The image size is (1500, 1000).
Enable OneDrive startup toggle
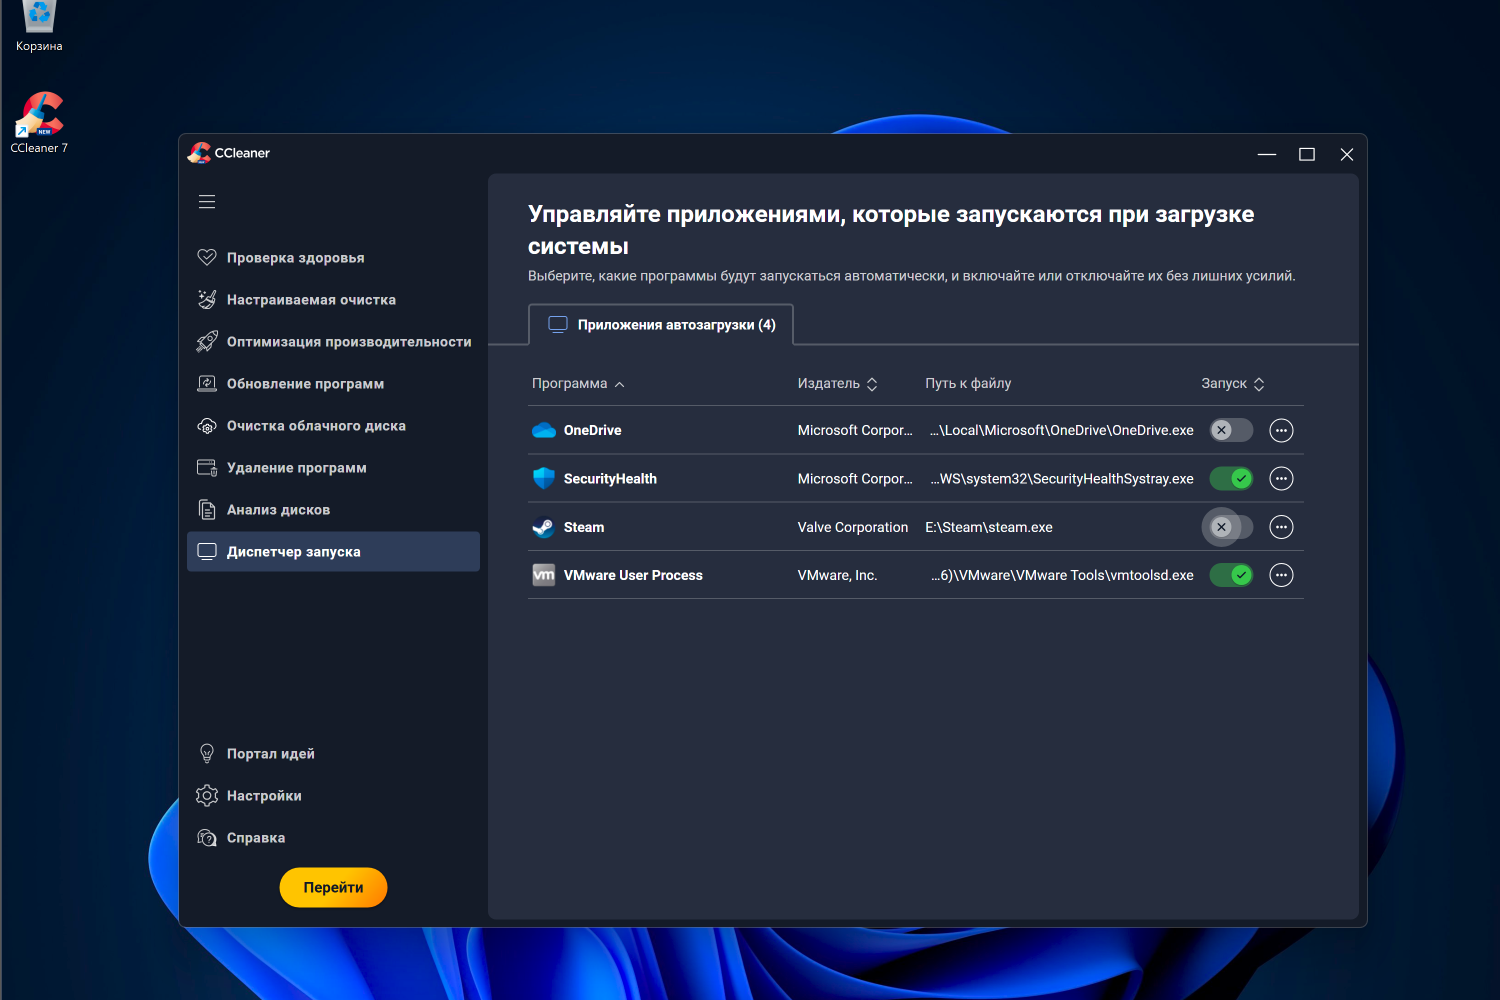click(1231, 430)
